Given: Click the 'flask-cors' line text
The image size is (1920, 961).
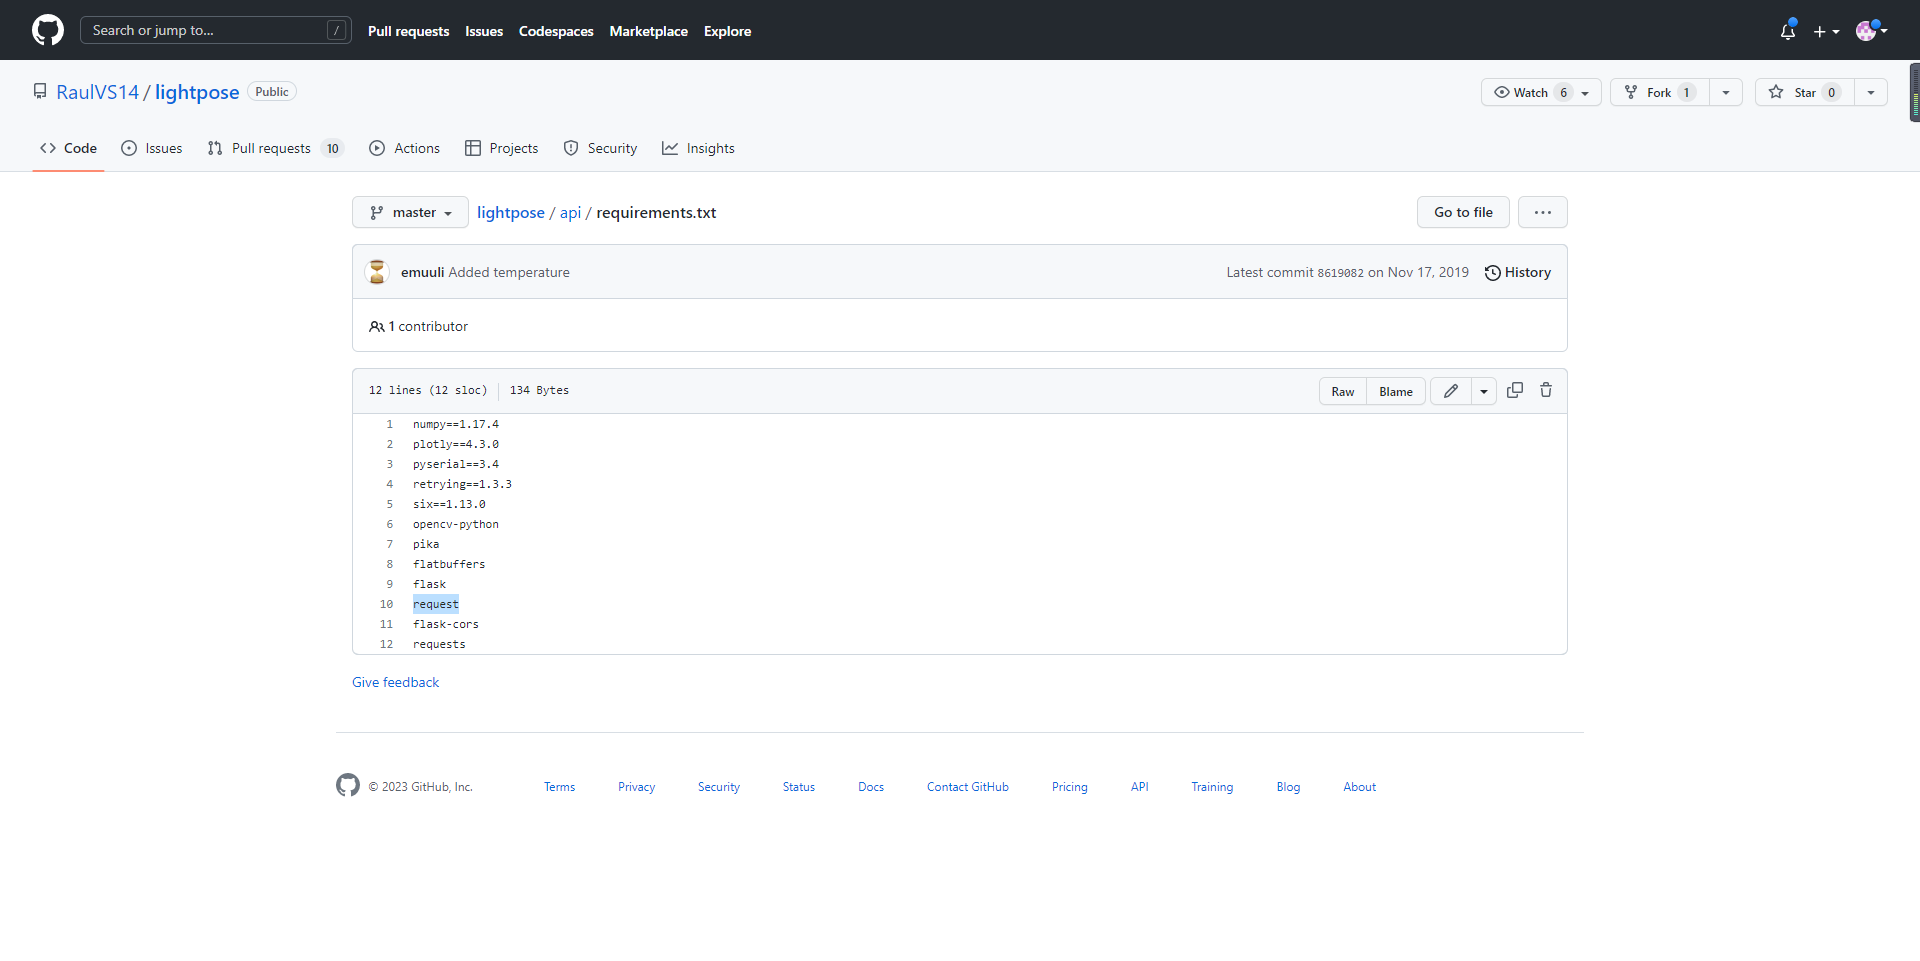Looking at the screenshot, I should coord(446,624).
